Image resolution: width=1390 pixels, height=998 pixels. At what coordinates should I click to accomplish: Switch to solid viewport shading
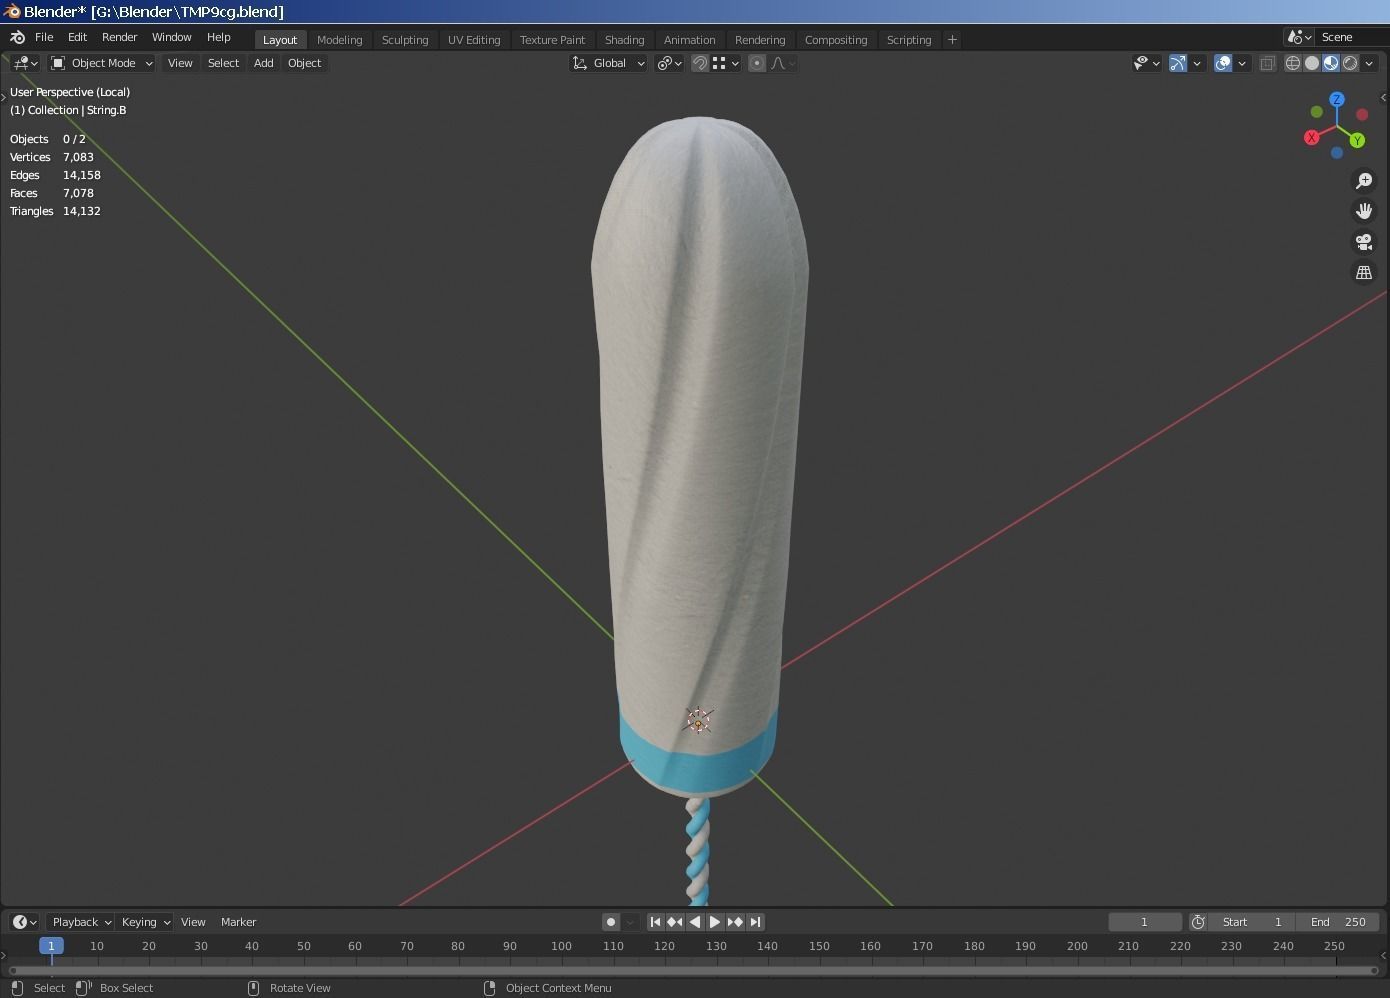1312,63
